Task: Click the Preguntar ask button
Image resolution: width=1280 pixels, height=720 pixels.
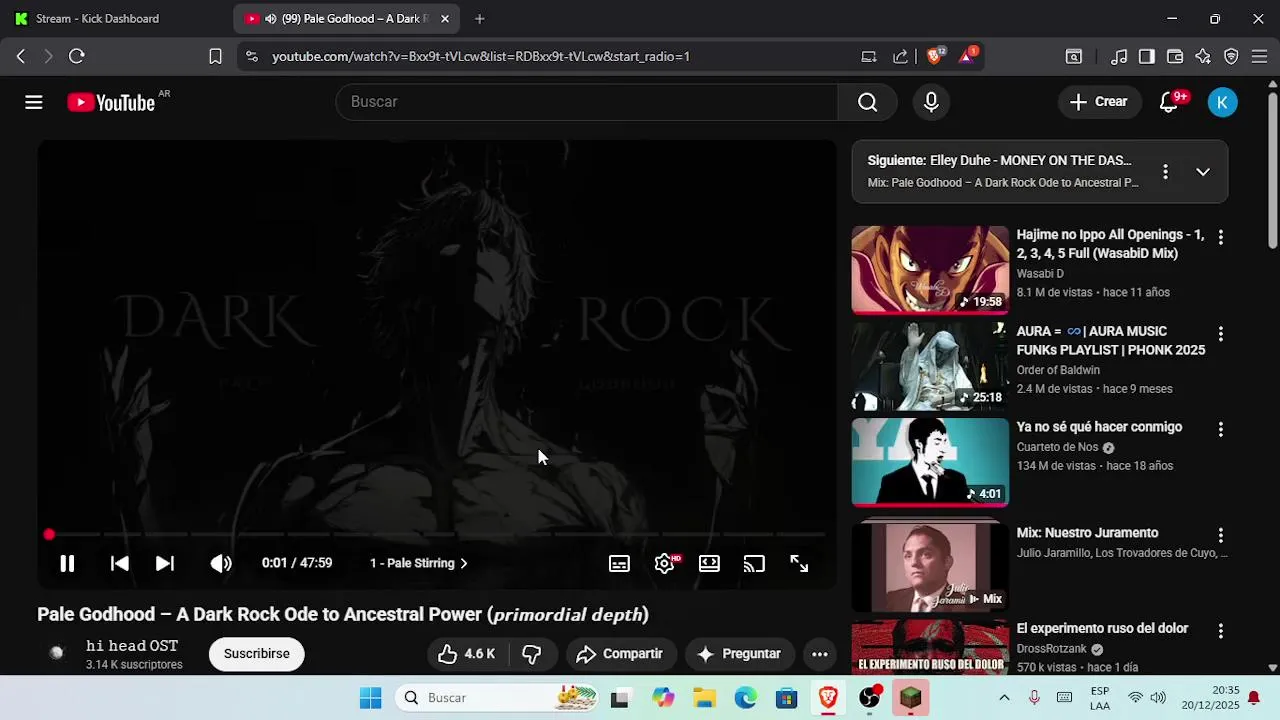Action: click(739, 654)
